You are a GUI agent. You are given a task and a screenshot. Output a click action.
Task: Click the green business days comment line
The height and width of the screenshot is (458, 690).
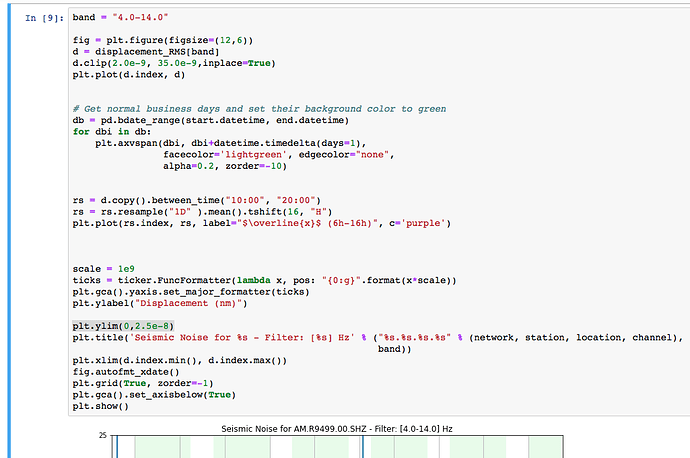coord(259,109)
